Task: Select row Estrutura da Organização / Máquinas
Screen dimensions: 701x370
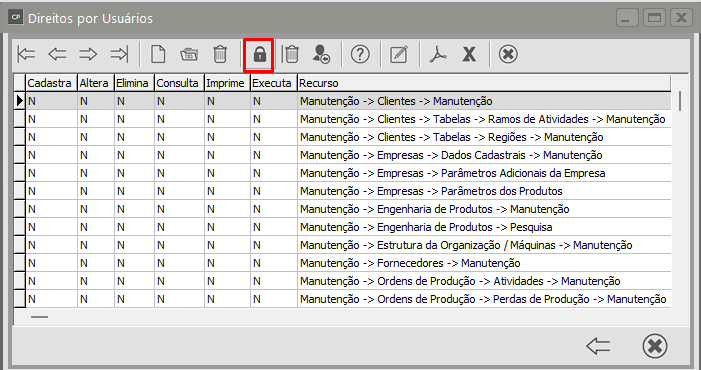Action: 342,245
